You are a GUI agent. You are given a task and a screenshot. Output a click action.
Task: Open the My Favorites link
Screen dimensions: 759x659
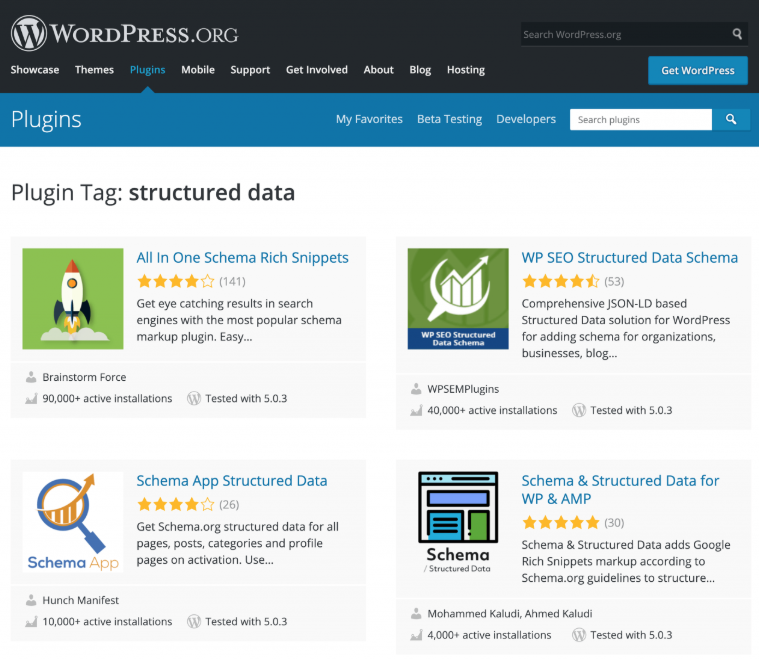coord(369,119)
